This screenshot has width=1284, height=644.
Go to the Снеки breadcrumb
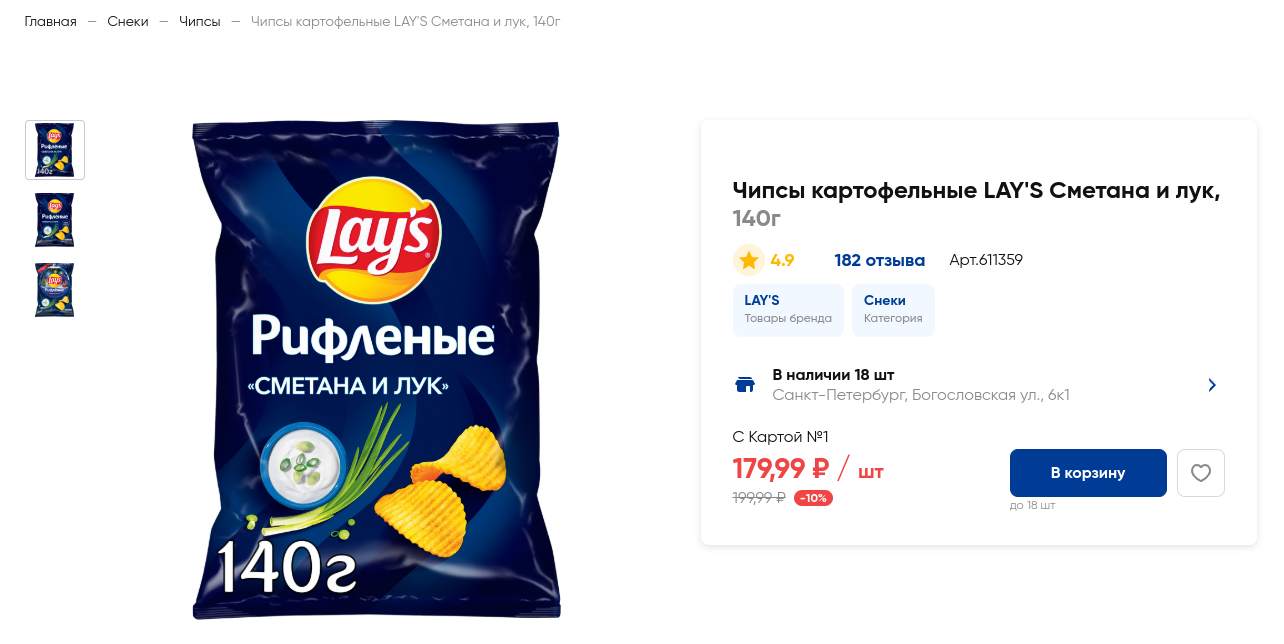[128, 21]
